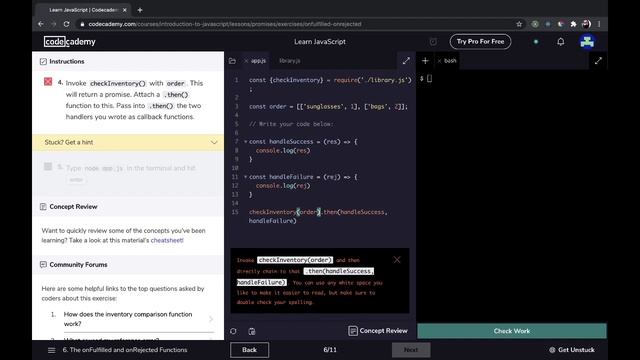Open the cheatsheet link
640x360 pixels.
tap(167, 240)
